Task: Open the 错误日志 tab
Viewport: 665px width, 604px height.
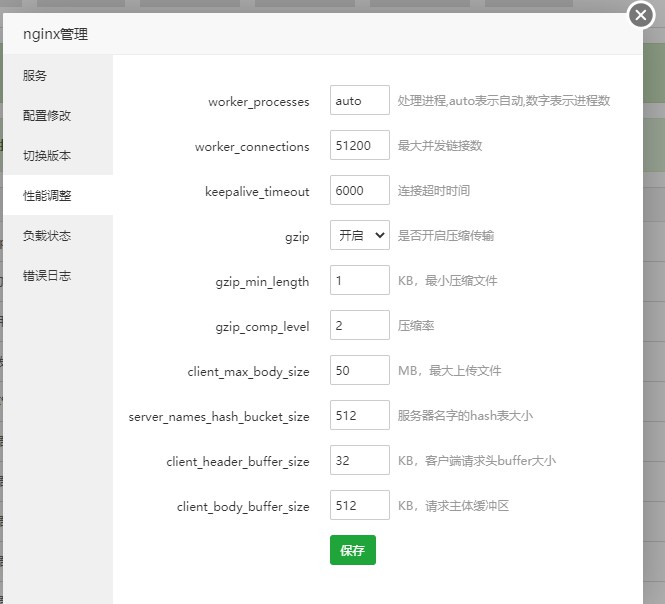Action: point(58,275)
